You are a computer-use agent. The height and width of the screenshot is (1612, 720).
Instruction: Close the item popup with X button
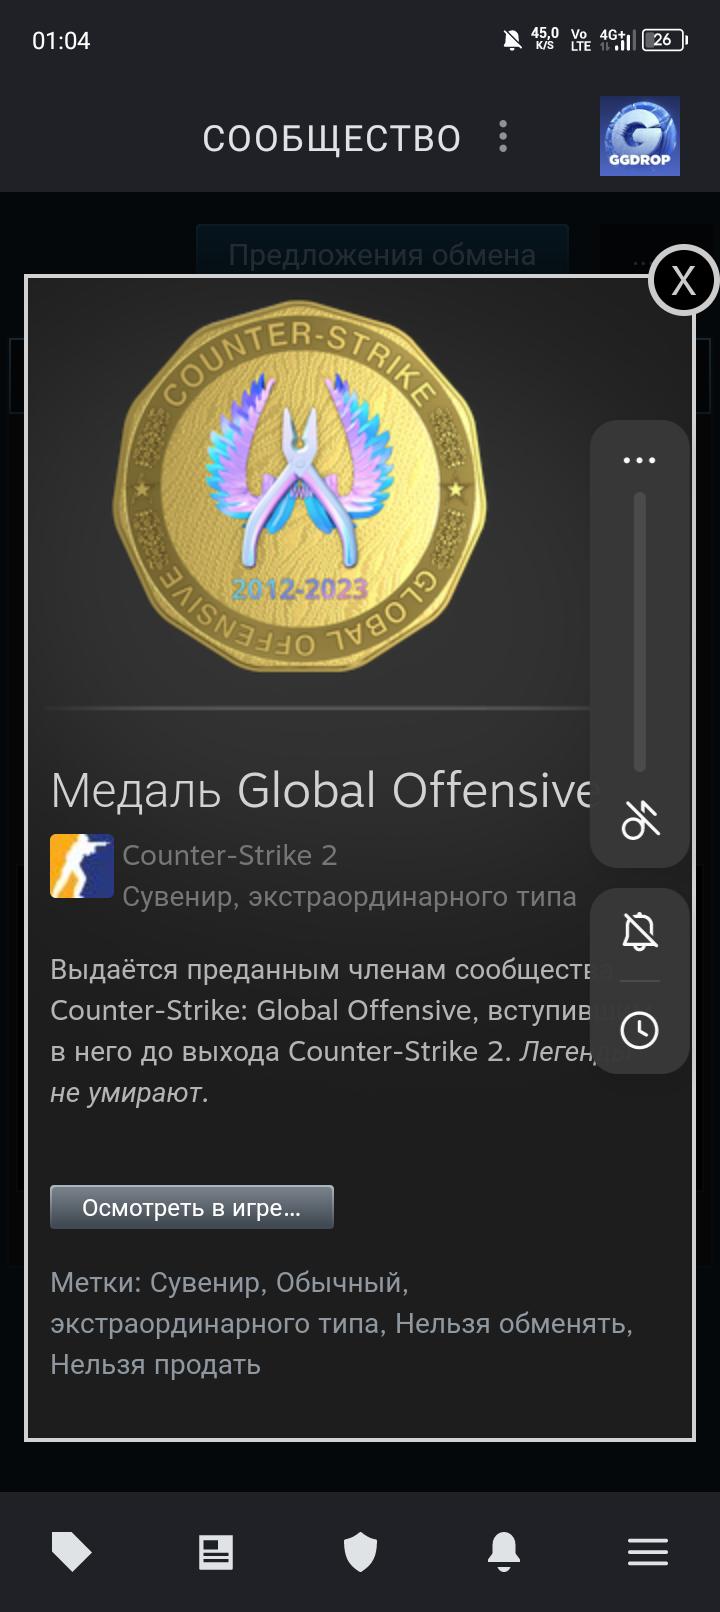point(683,280)
